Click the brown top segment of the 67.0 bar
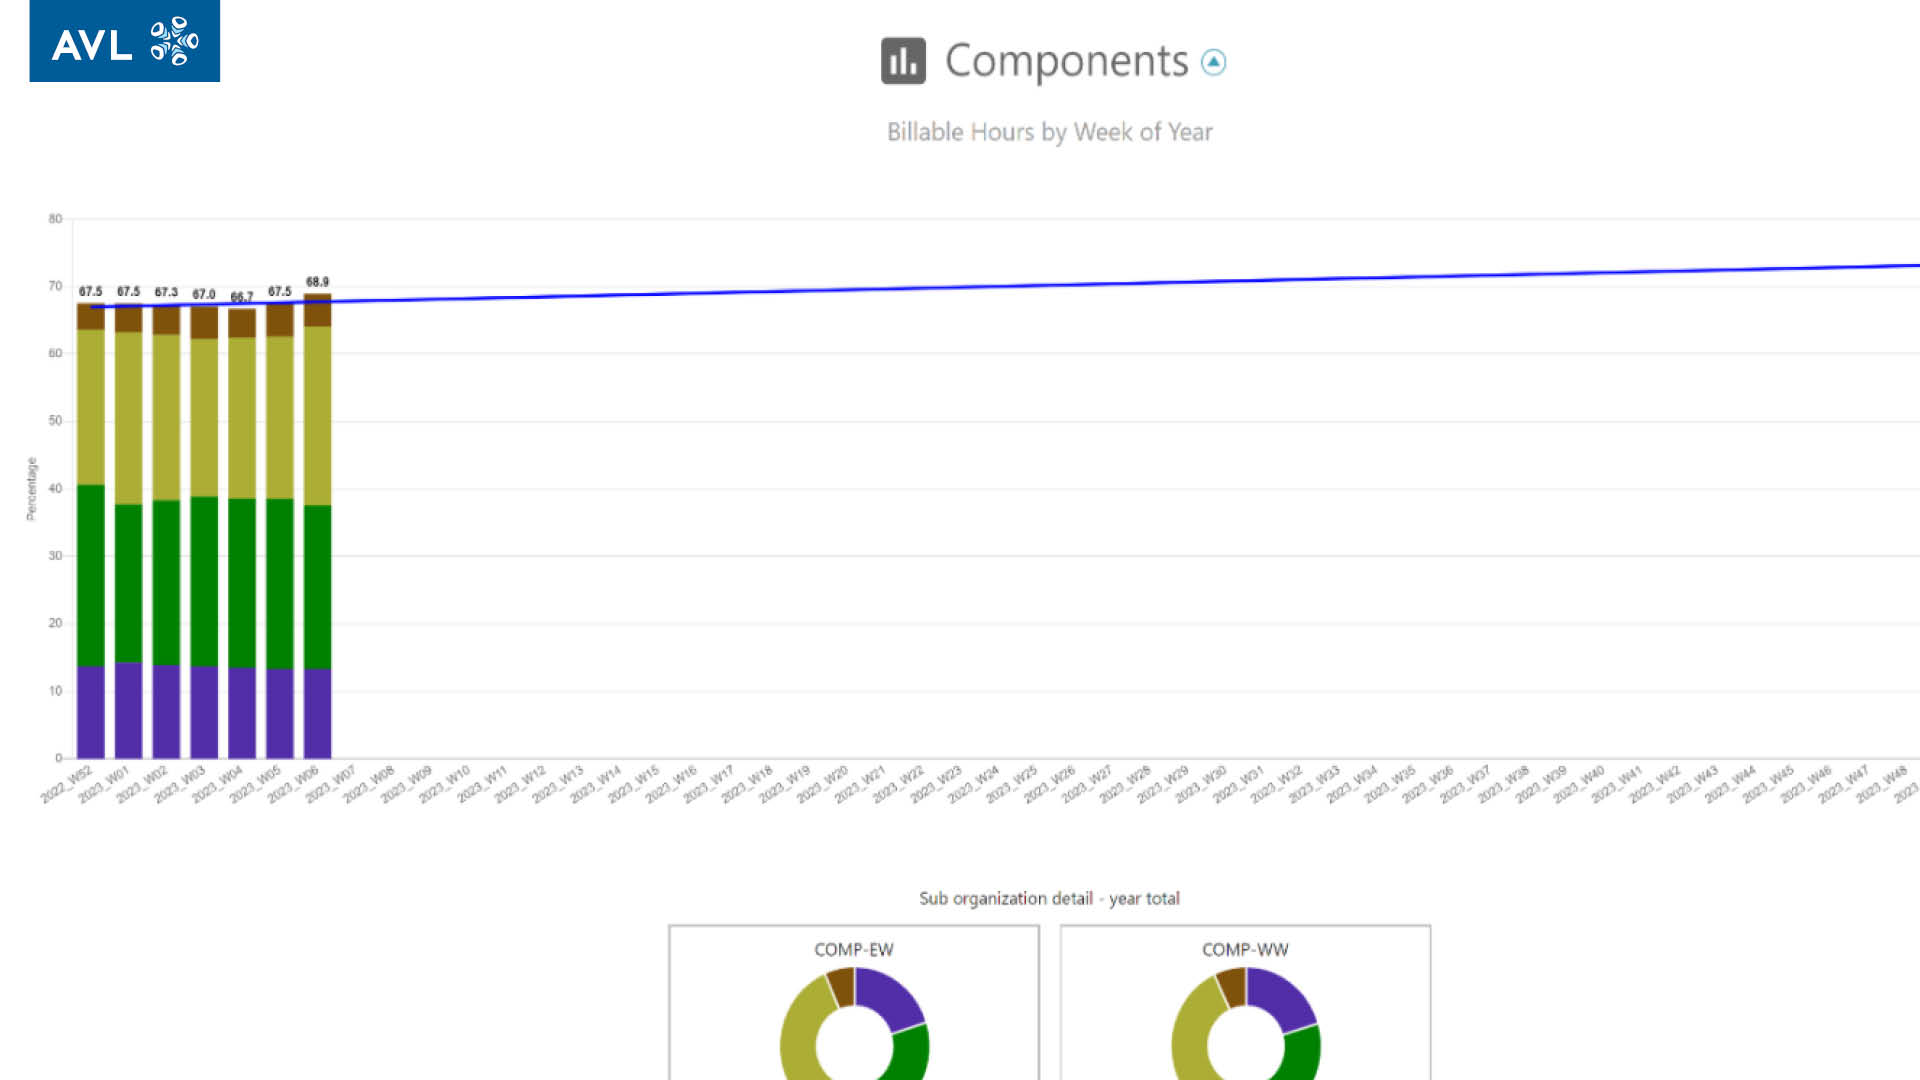 pyautogui.click(x=204, y=323)
